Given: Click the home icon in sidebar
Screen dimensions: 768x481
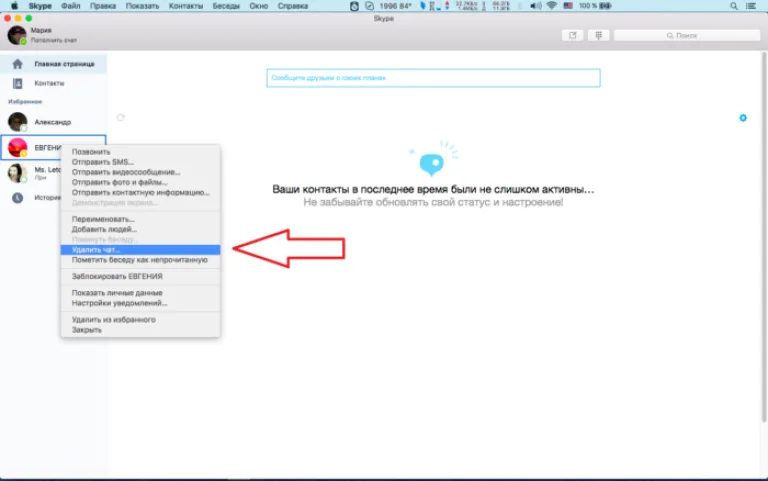Looking at the screenshot, I should (x=18, y=64).
